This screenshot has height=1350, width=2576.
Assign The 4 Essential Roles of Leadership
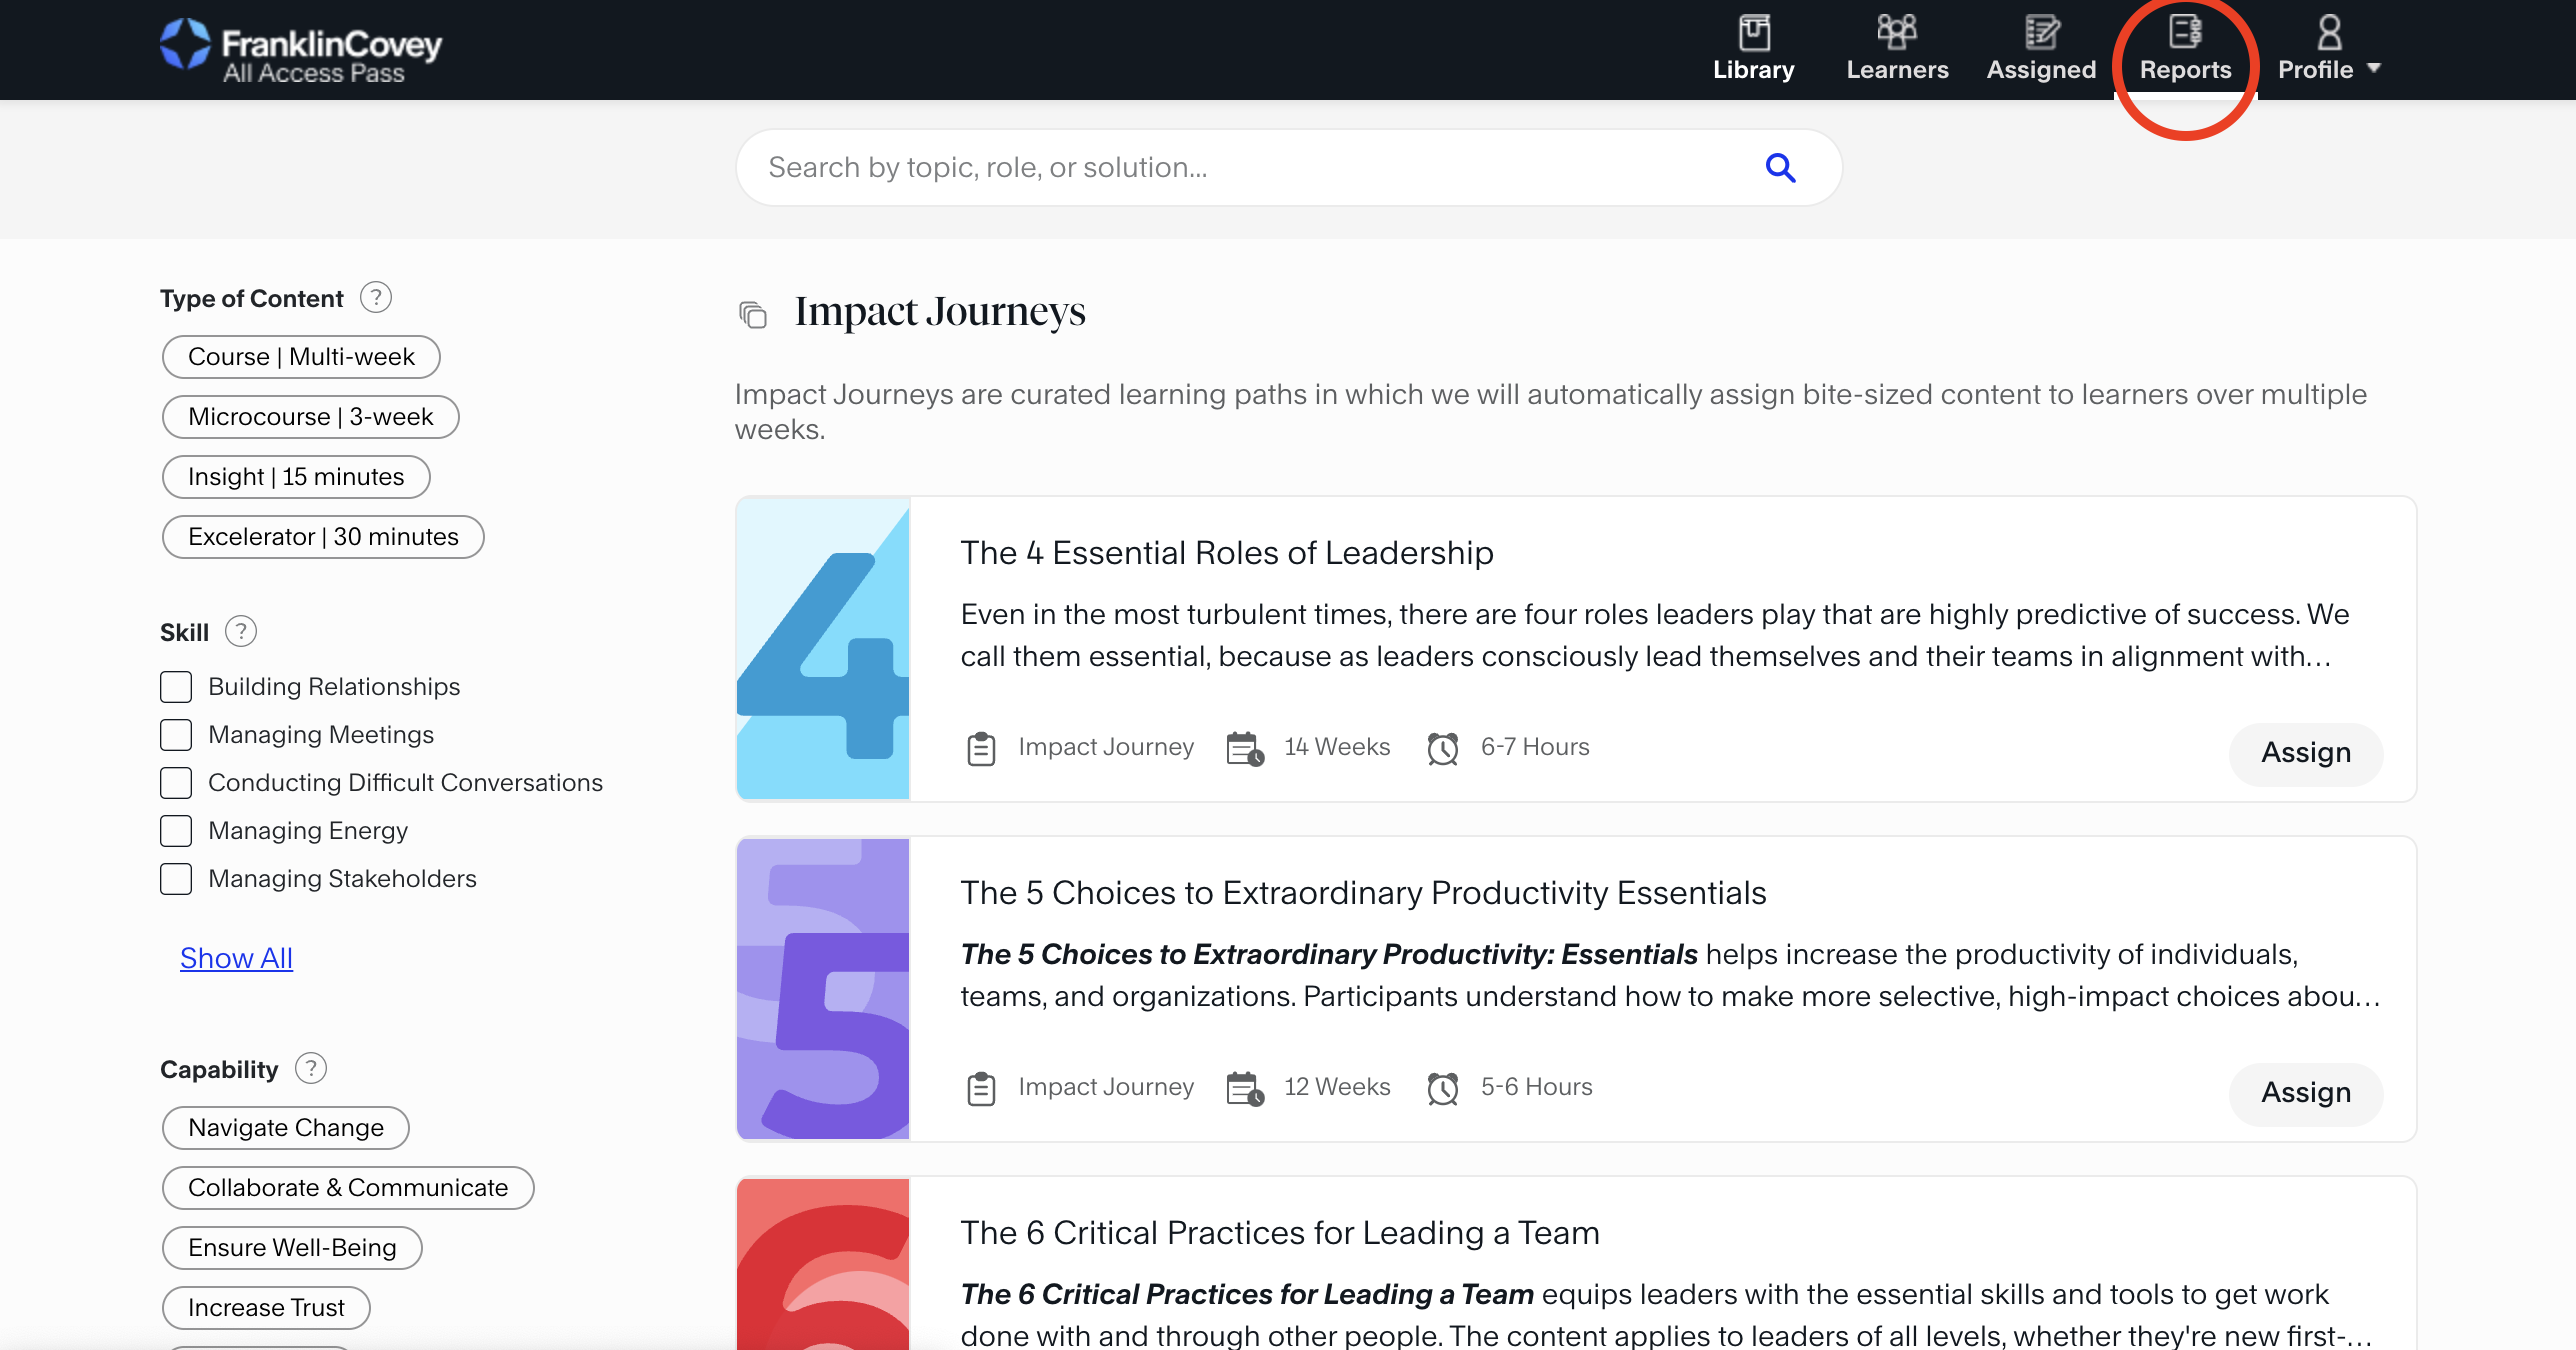[x=2305, y=753]
